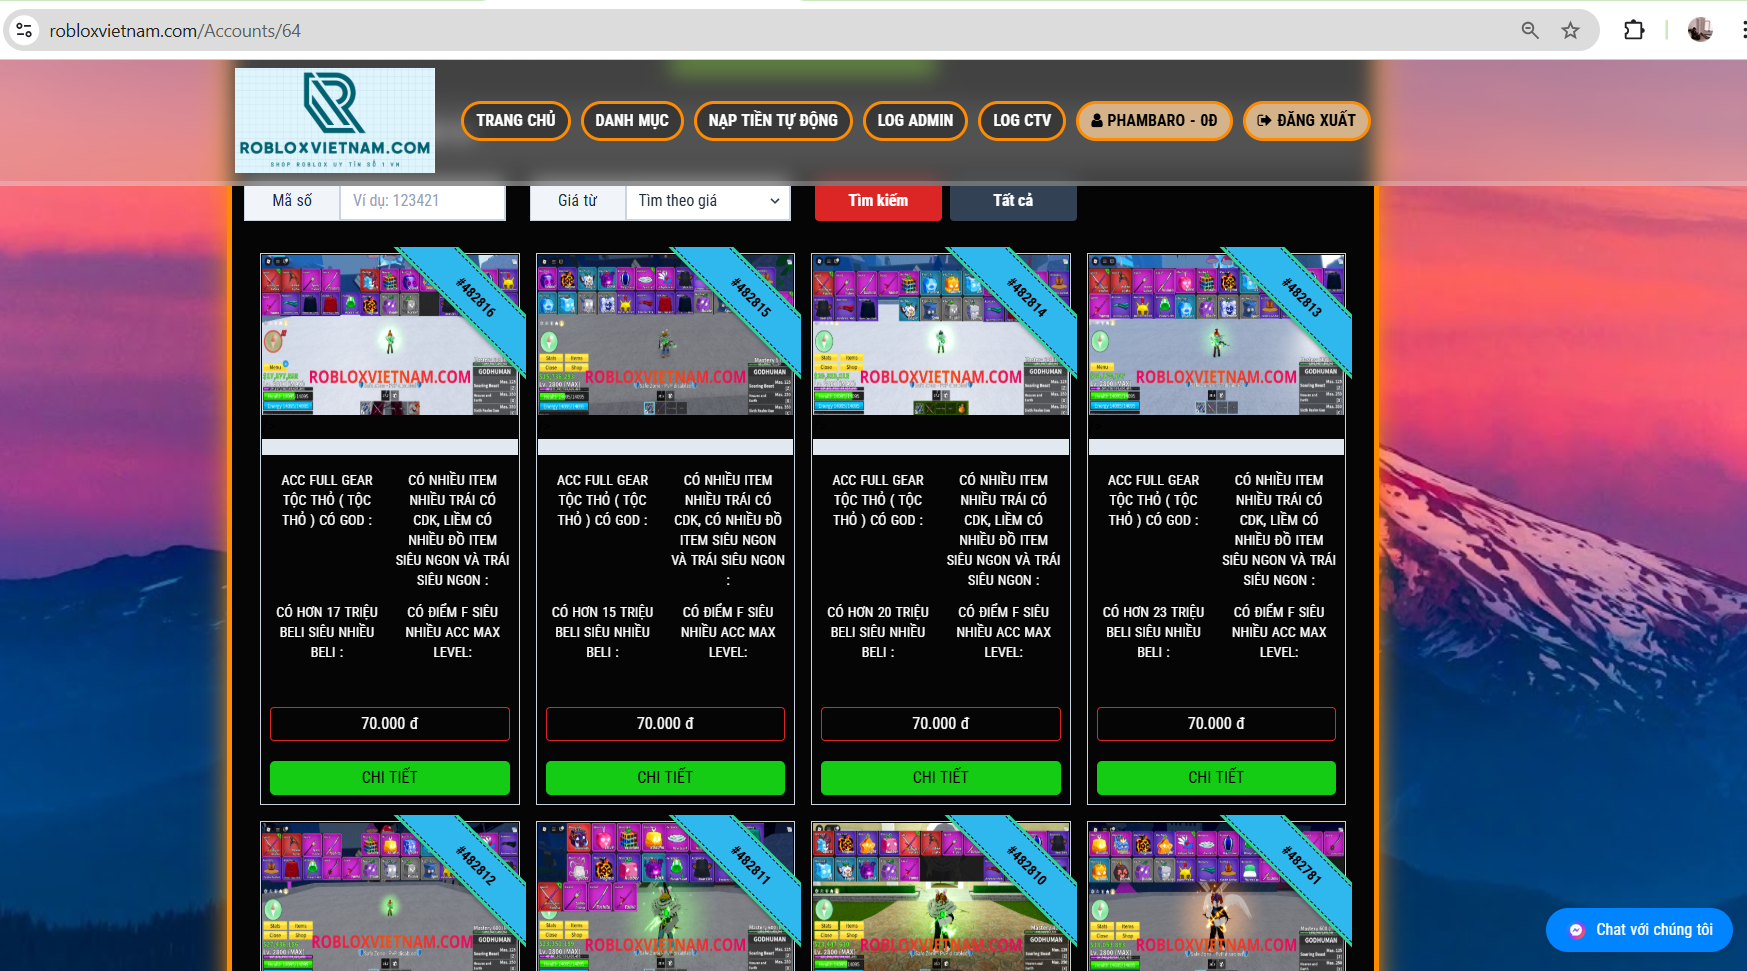Click Chi Tiết for the 20 triệu Beli account
Screen dimensions: 1747x971
[941, 778]
